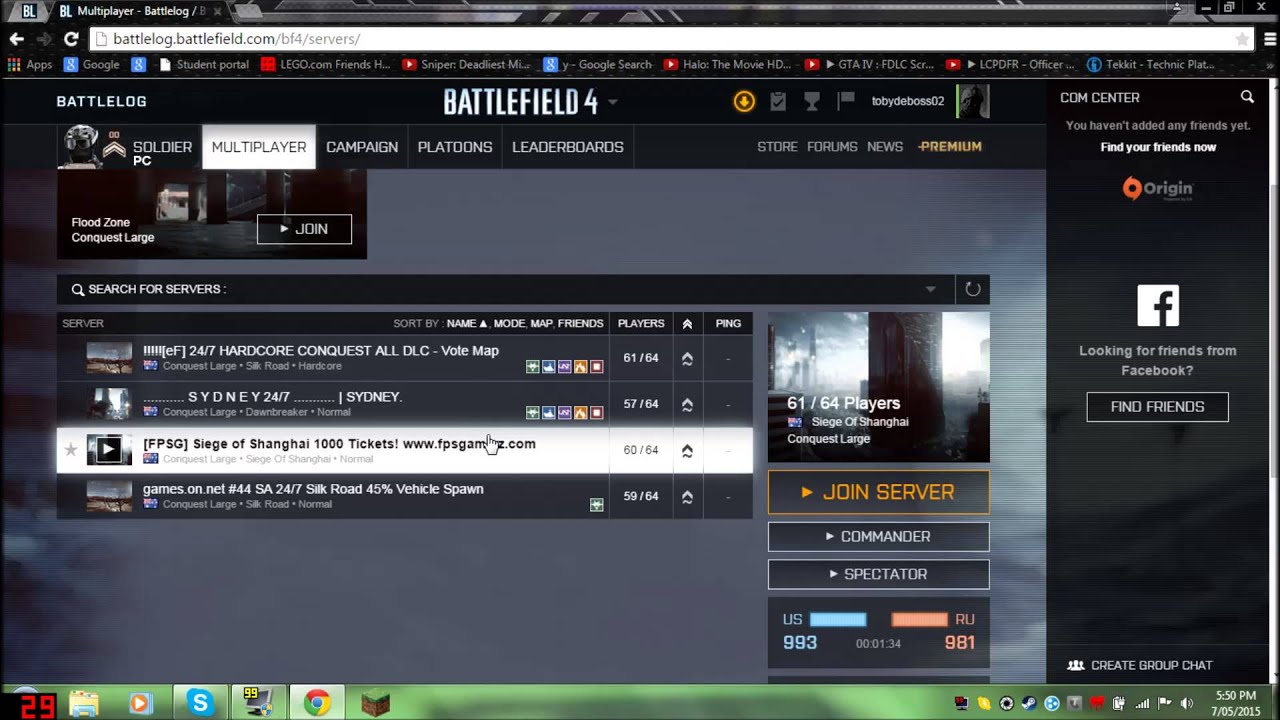This screenshot has width=1280, height=720.
Task: Click the Facebook logo icon
Action: pyautogui.click(x=1158, y=306)
